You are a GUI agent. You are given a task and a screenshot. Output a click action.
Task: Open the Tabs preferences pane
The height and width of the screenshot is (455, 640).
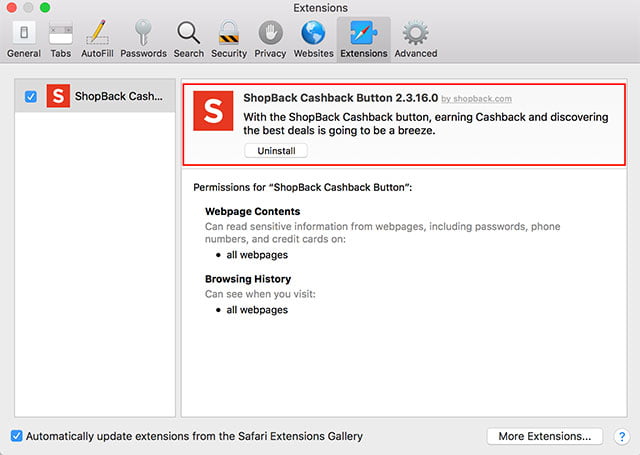pos(60,39)
